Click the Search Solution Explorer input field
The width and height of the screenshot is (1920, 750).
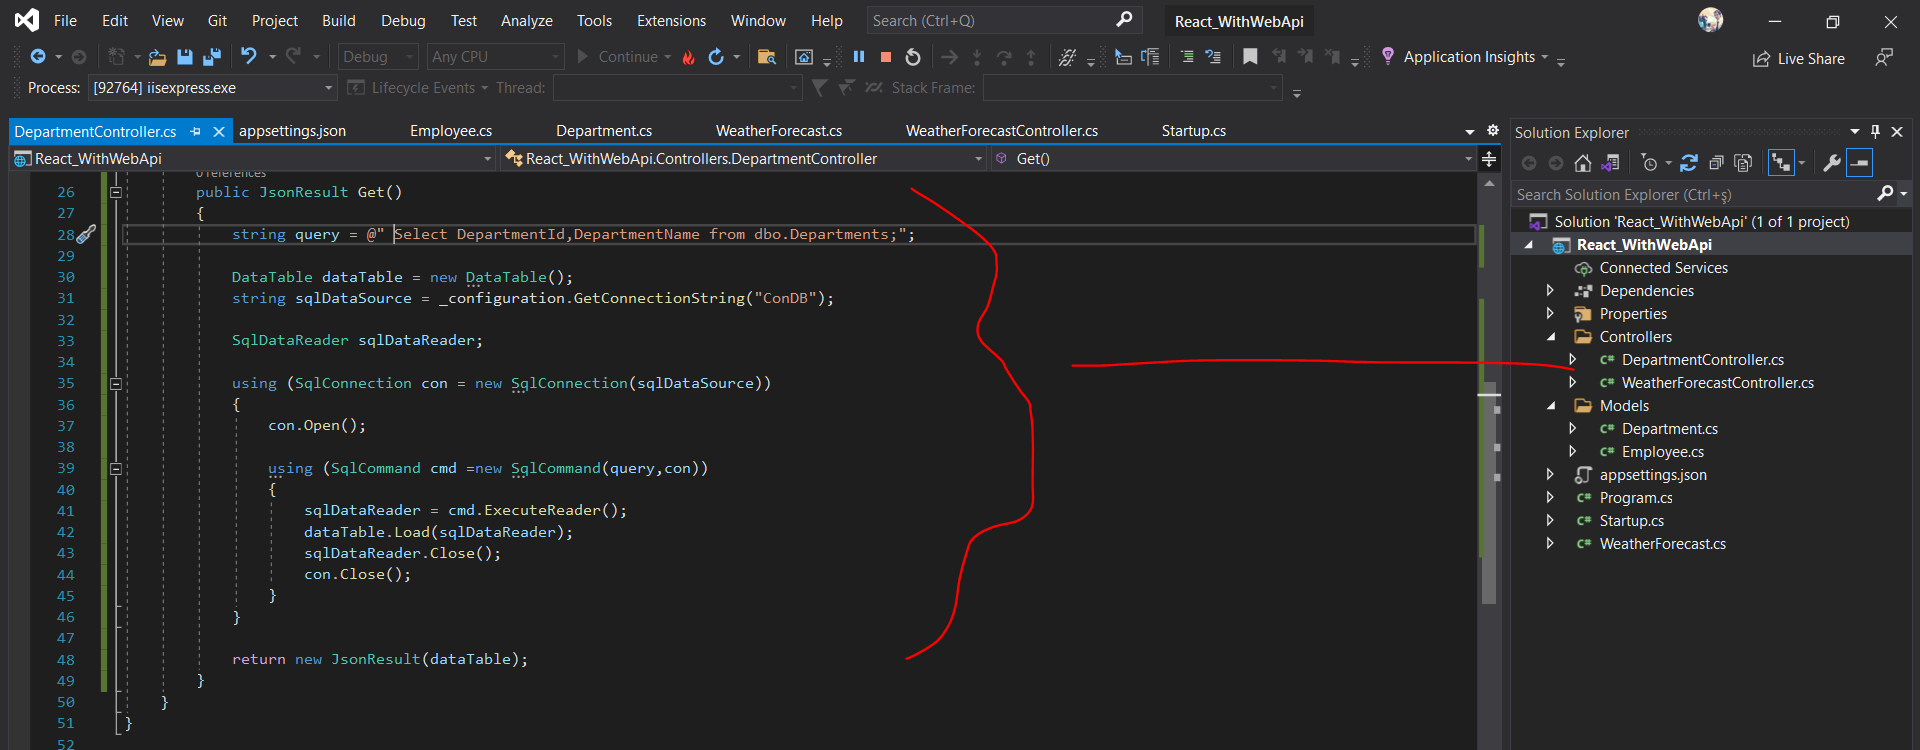coord(1690,195)
